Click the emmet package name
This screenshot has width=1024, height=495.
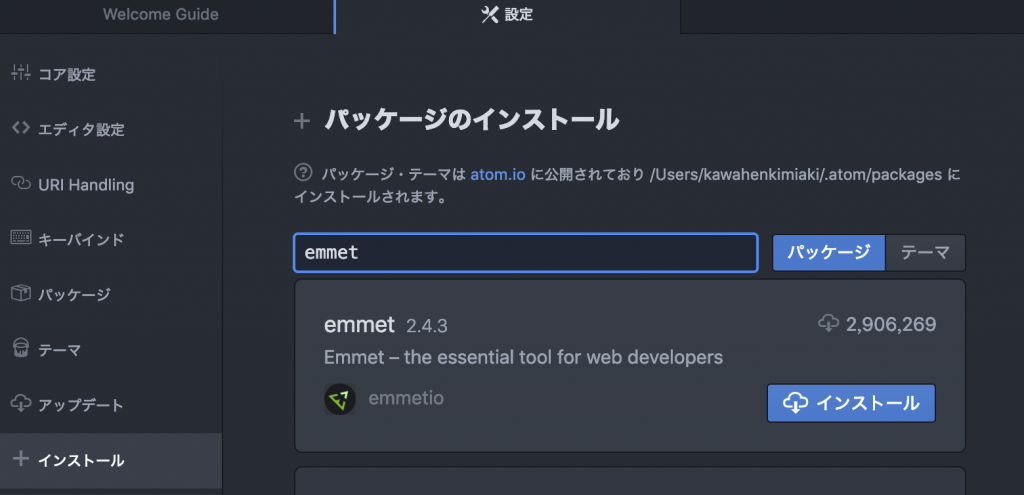pyautogui.click(x=359, y=324)
